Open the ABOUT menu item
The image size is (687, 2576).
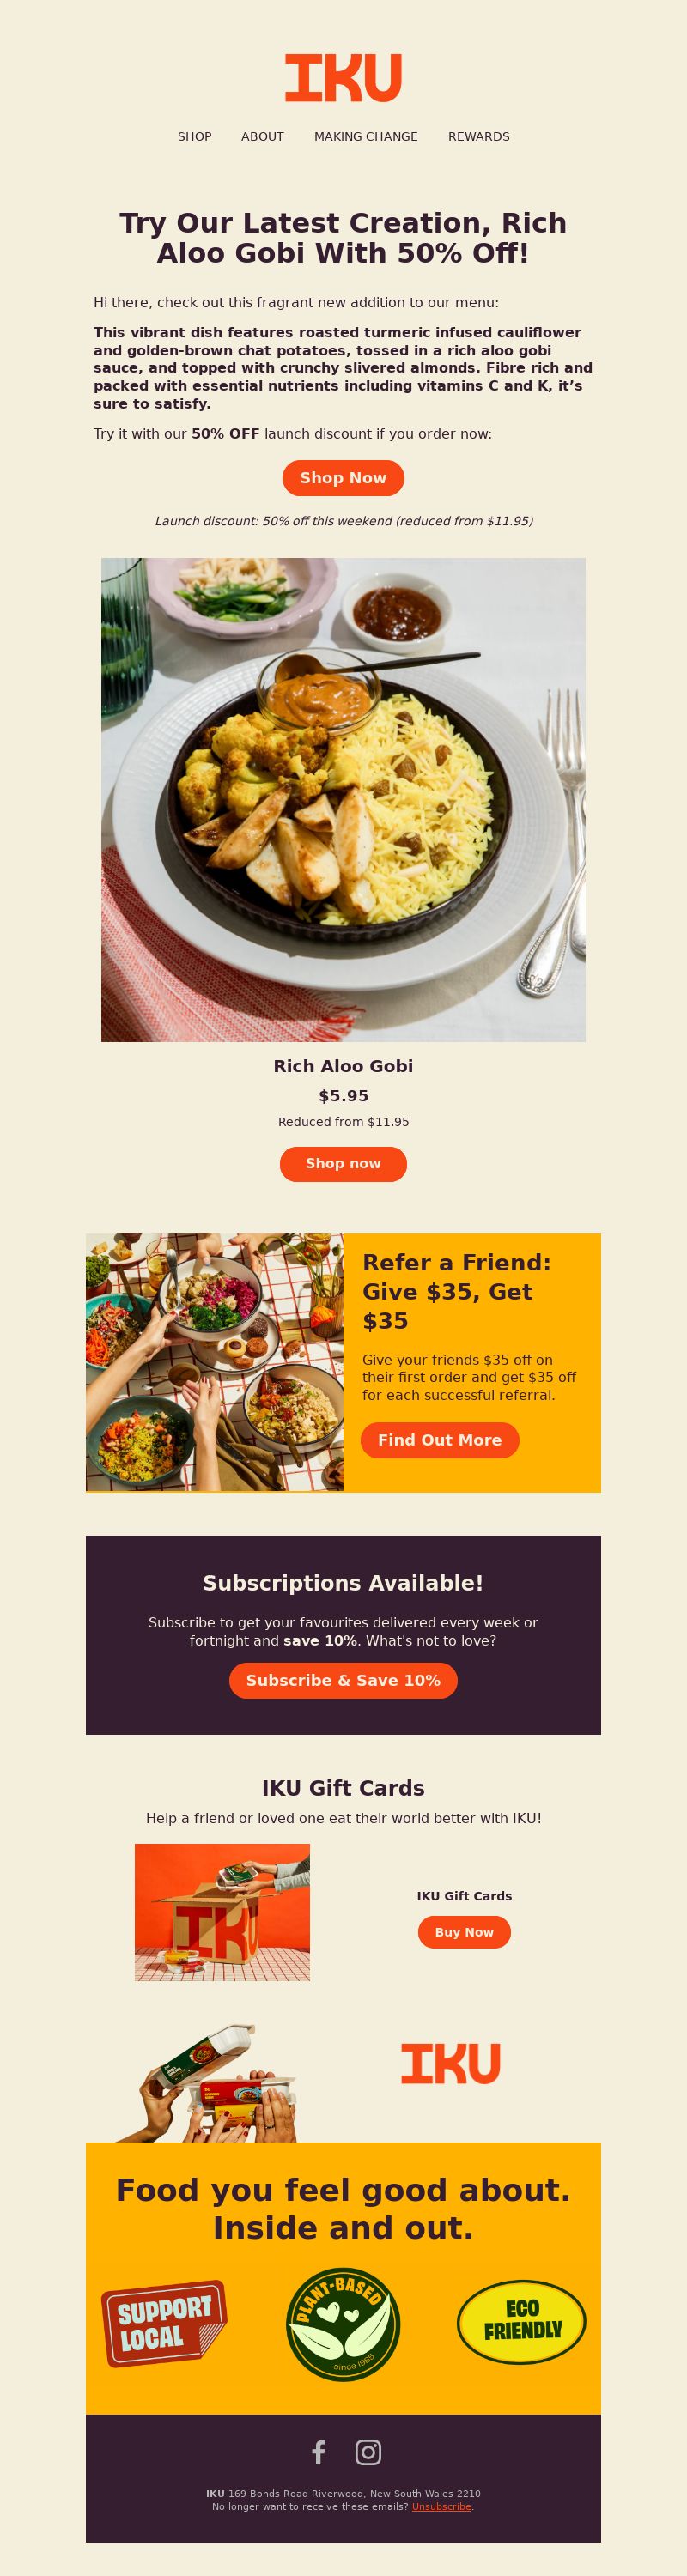click(262, 136)
